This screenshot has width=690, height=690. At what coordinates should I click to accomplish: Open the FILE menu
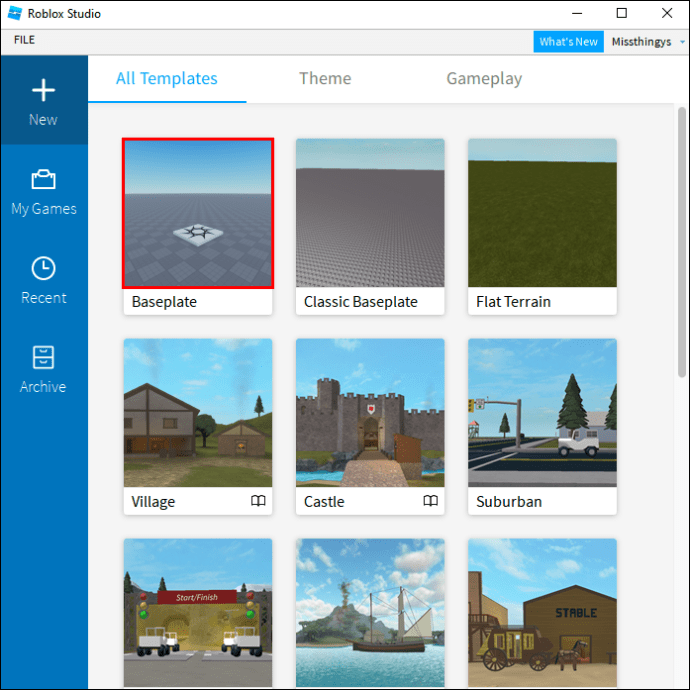24,40
